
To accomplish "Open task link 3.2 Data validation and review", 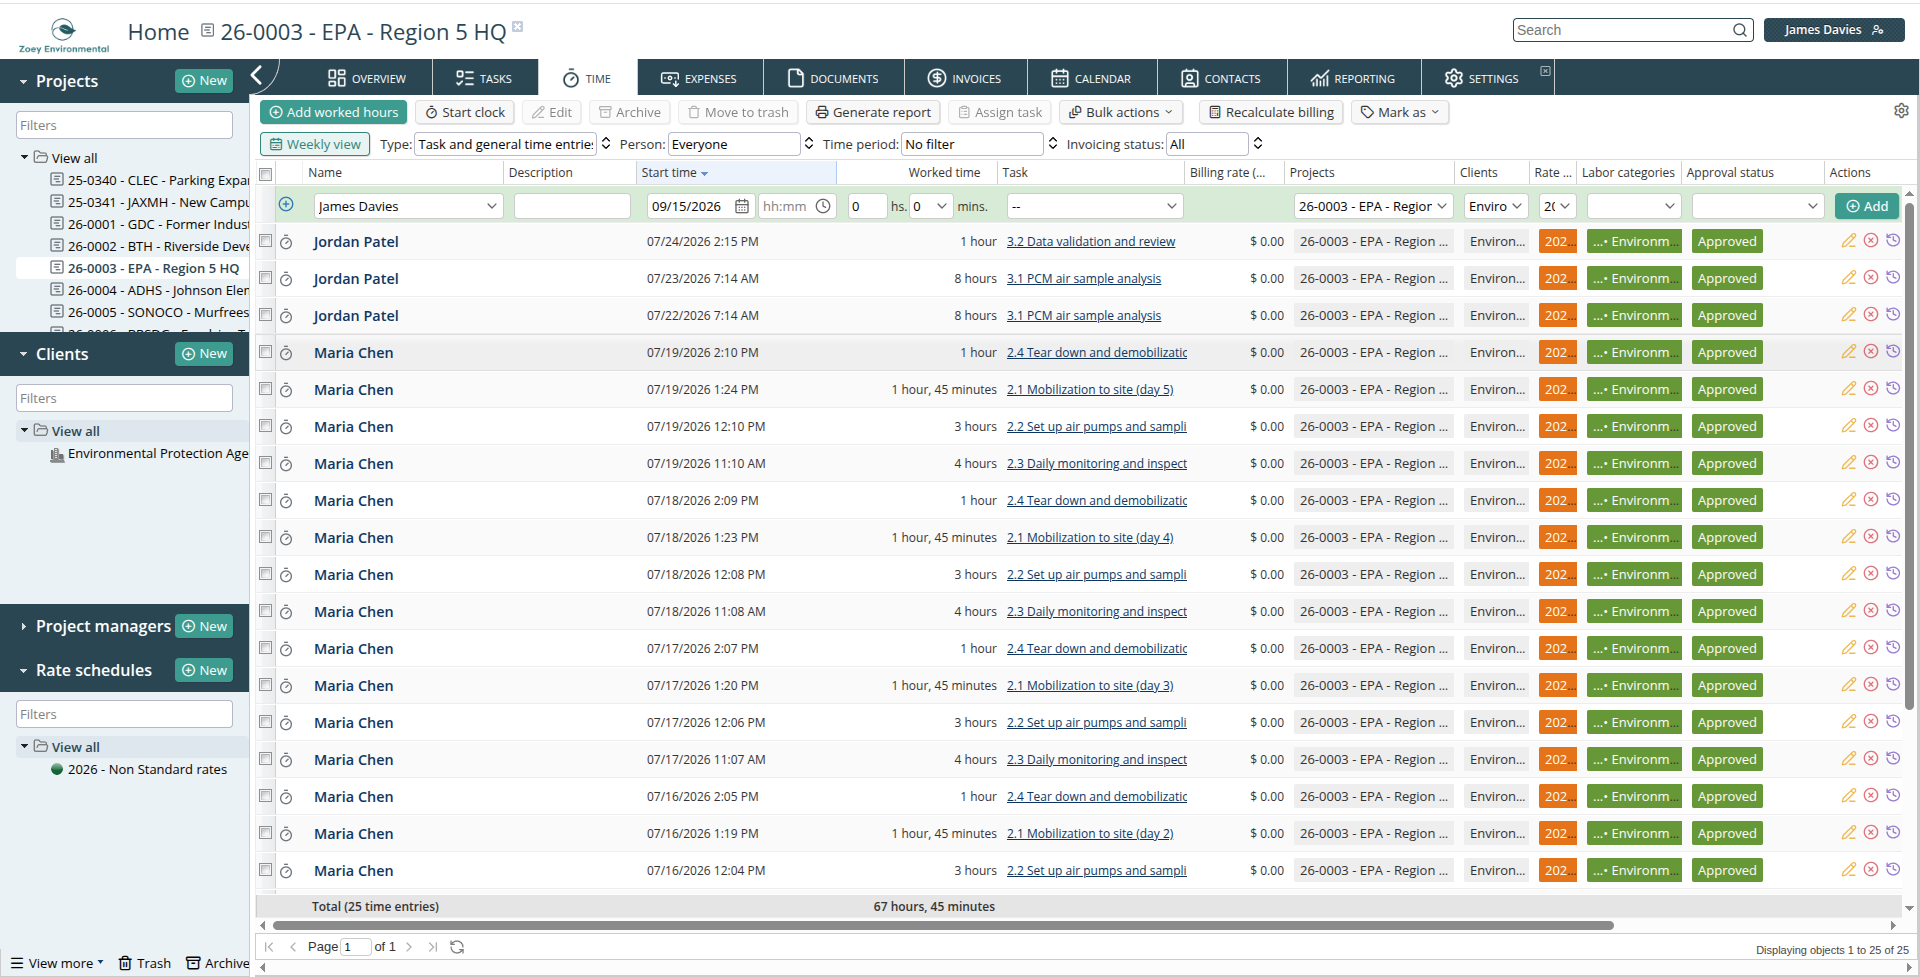I will pyautogui.click(x=1091, y=241).
